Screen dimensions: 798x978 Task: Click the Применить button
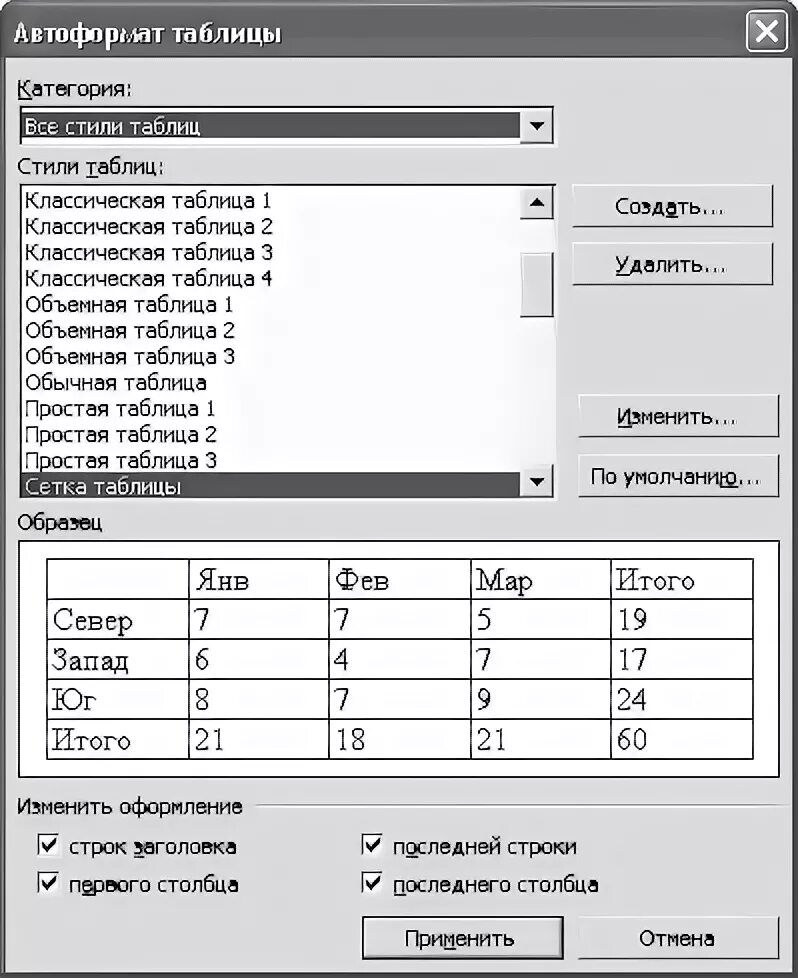(462, 938)
